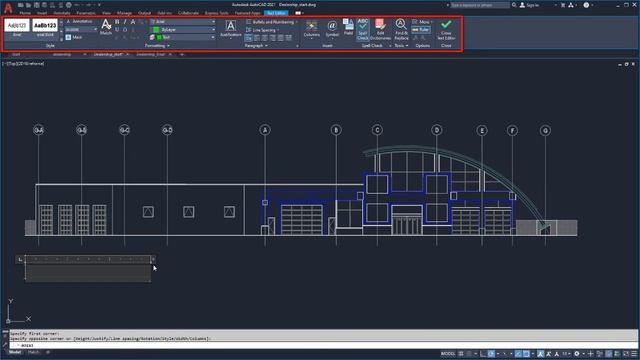The width and height of the screenshot is (640, 360).
Task: Open the workspace switching gear icon
Action: [577, 353]
